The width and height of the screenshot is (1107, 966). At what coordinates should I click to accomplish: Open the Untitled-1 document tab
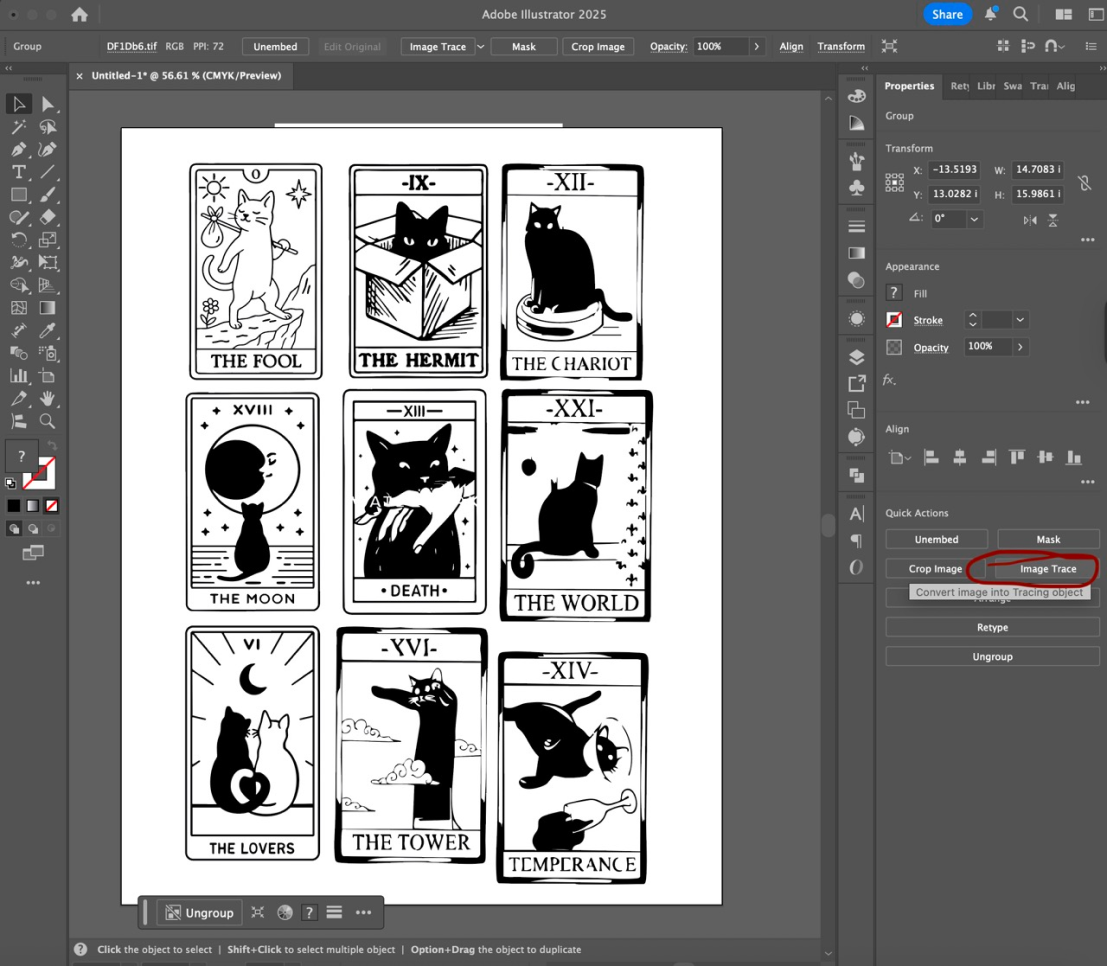click(x=186, y=76)
